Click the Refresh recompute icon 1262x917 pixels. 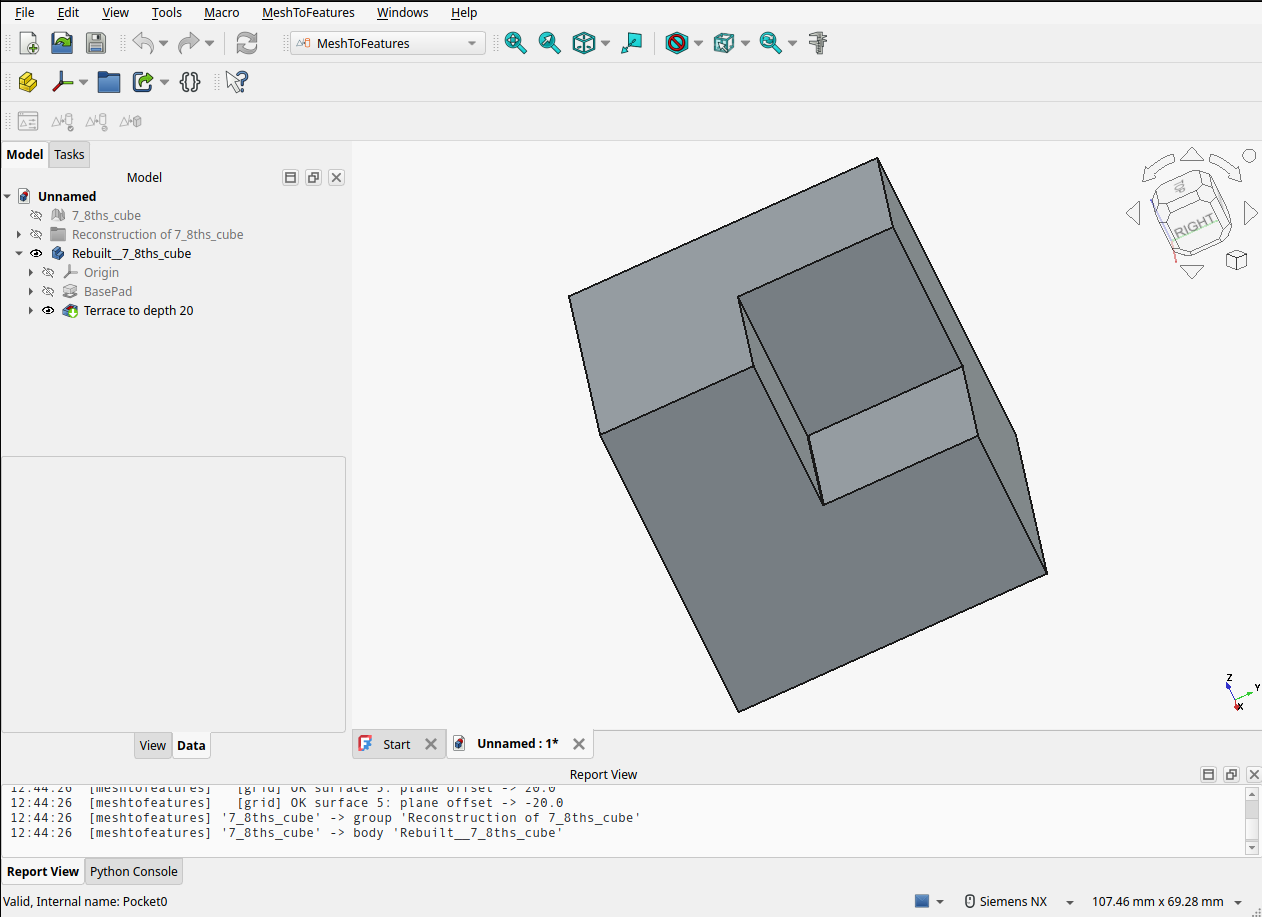[247, 43]
